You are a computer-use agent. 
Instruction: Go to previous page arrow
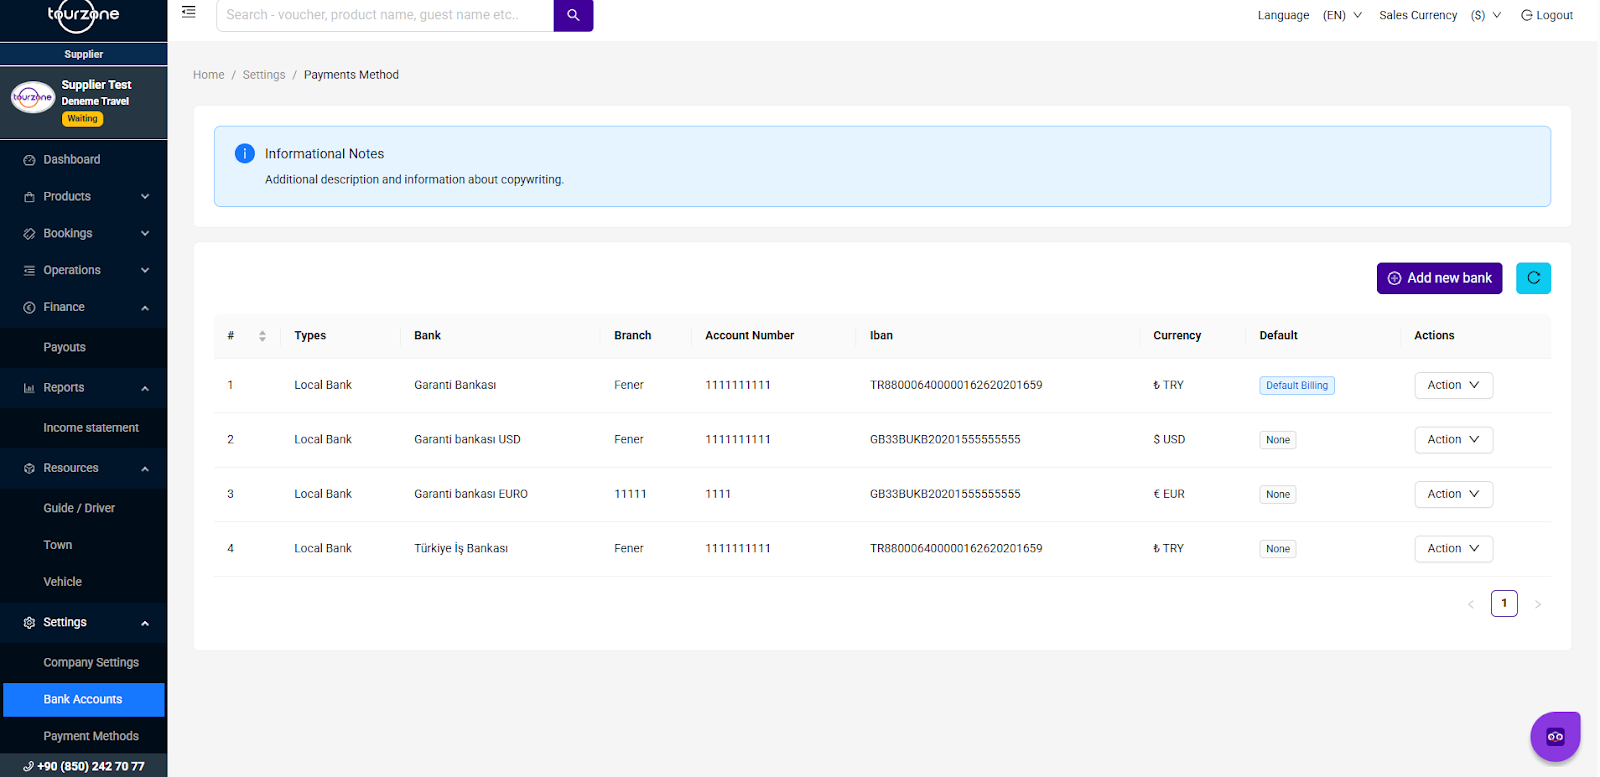[1471, 604]
